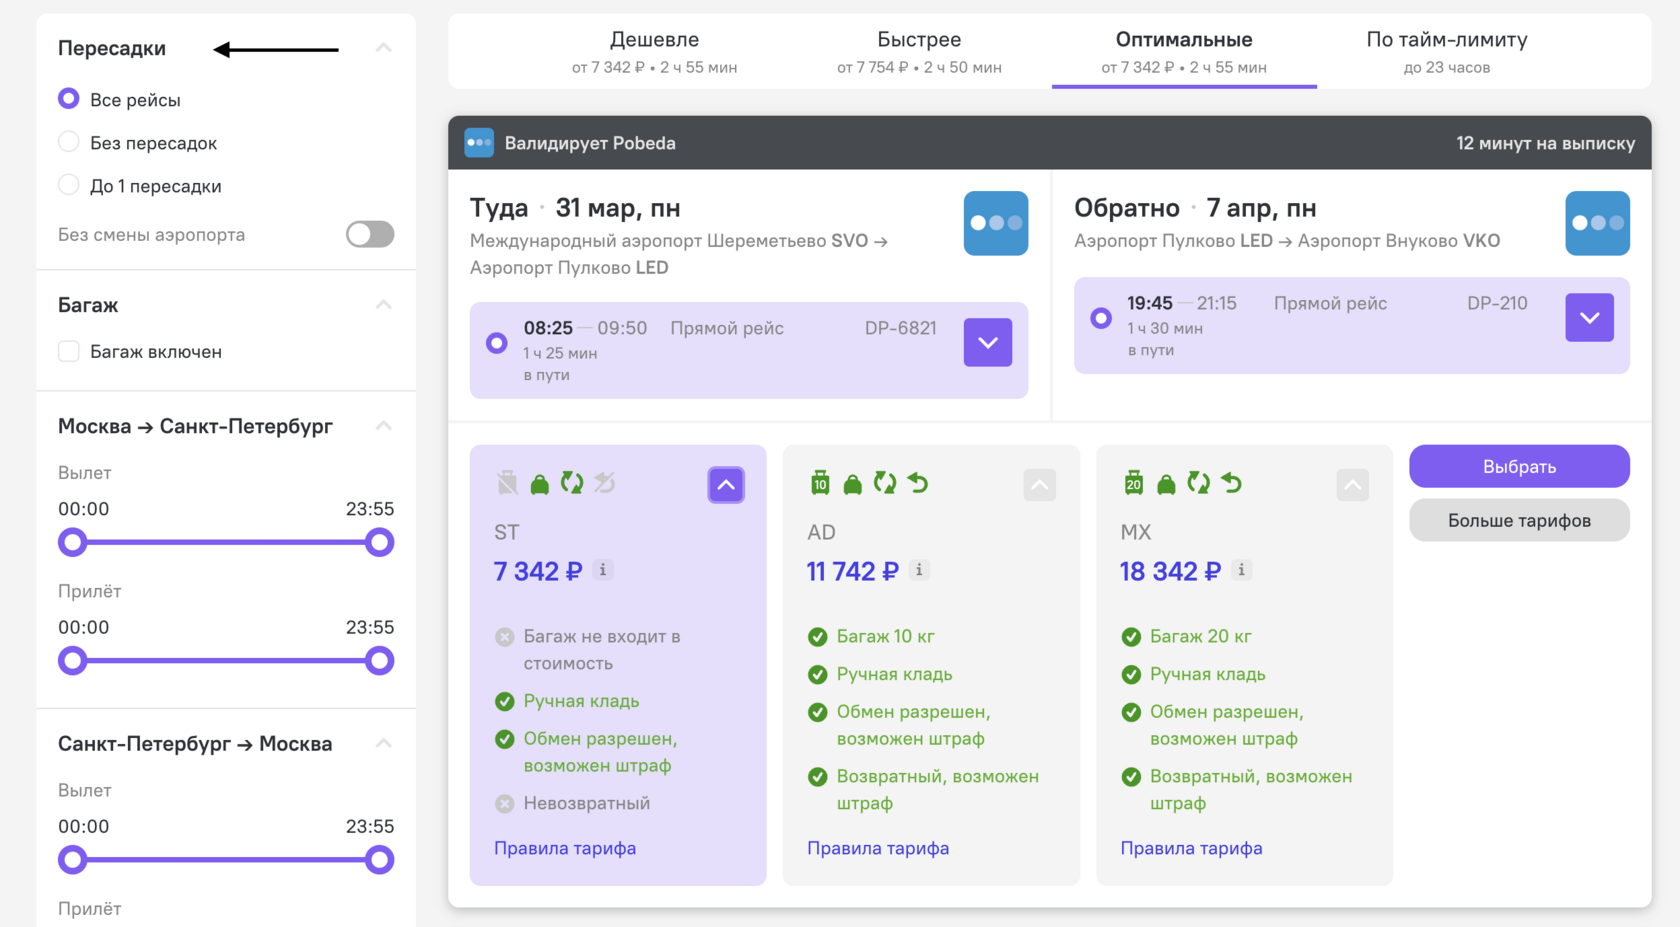The image size is (1680, 927).
Task: Click right handle of Санкт-Петербург → Москва Вылет slider
Action: pyautogui.click(x=379, y=859)
